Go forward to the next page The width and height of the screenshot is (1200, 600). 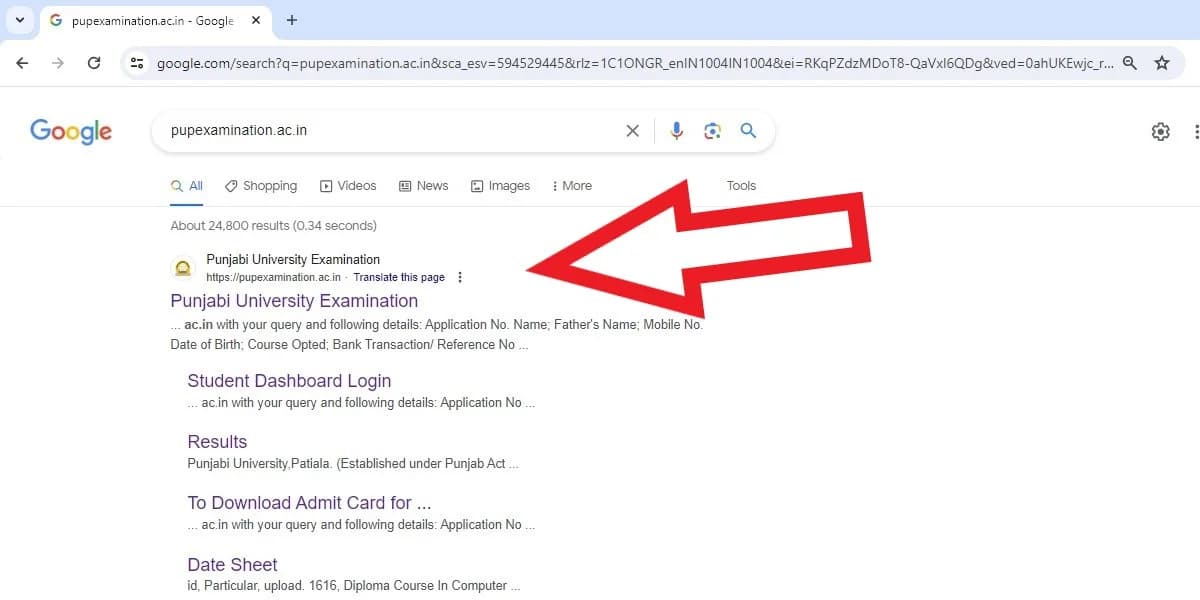click(x=58, y=63)
